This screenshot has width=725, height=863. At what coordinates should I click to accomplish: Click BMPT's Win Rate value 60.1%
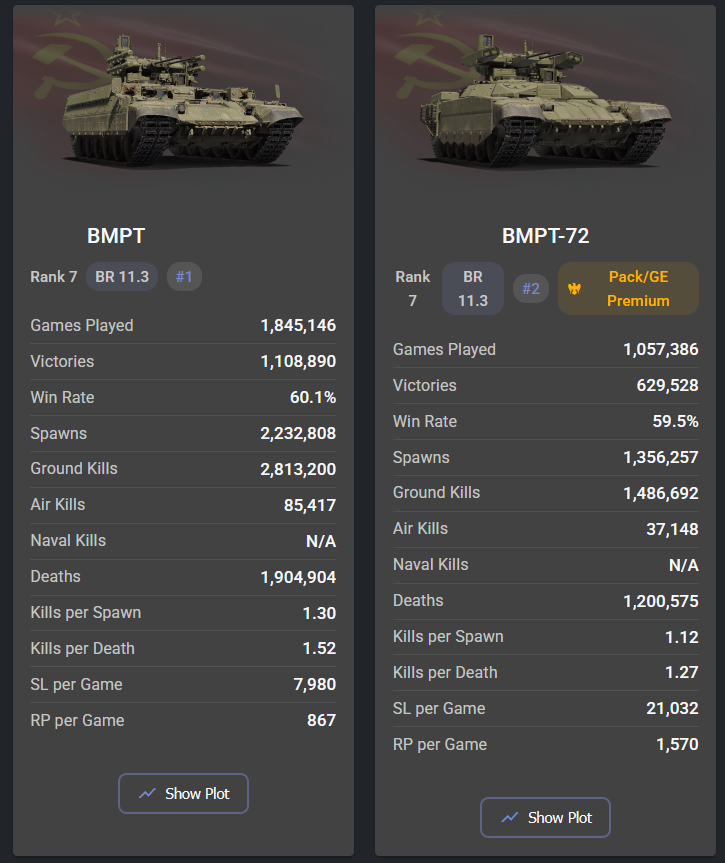[312, 397]
